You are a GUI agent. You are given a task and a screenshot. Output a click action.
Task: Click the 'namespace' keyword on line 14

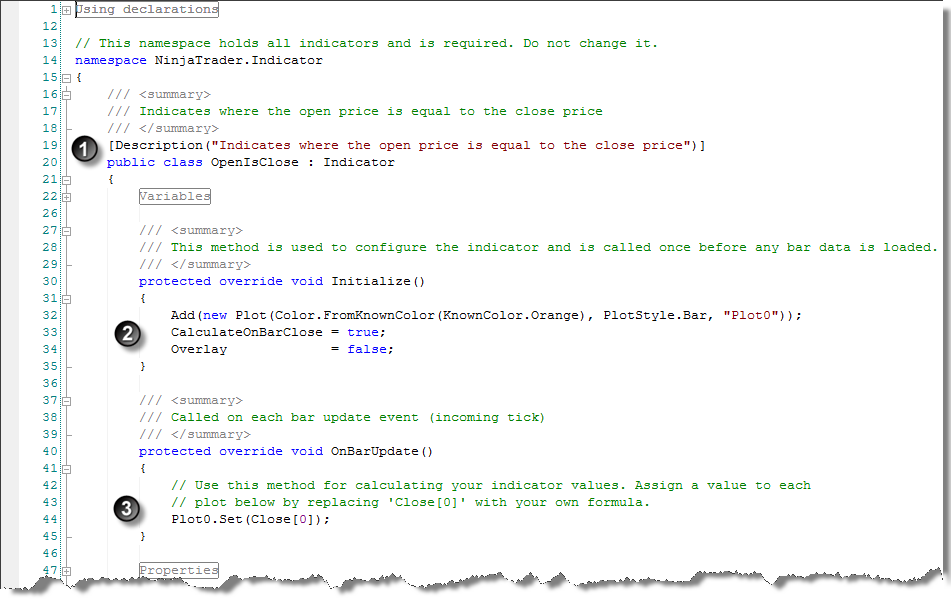pos(110,60)
